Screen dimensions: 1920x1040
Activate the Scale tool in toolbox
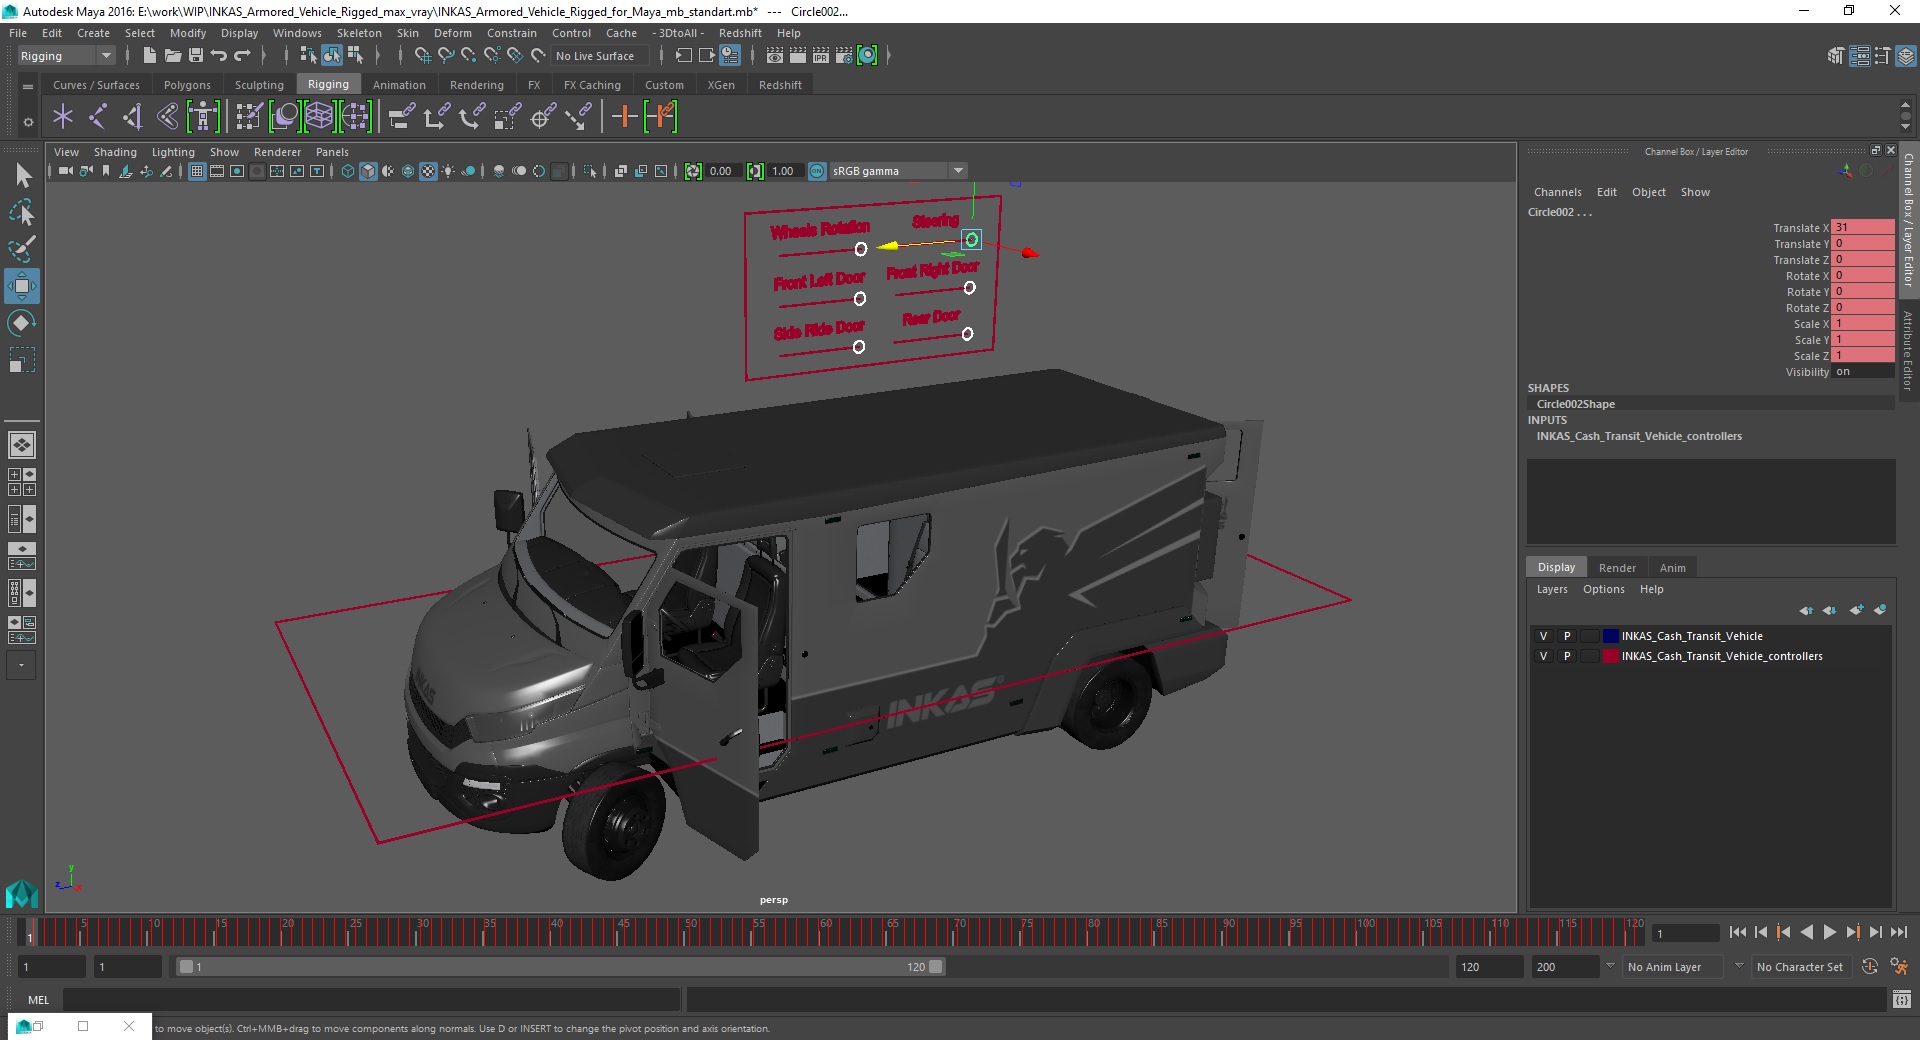point(22,360)
